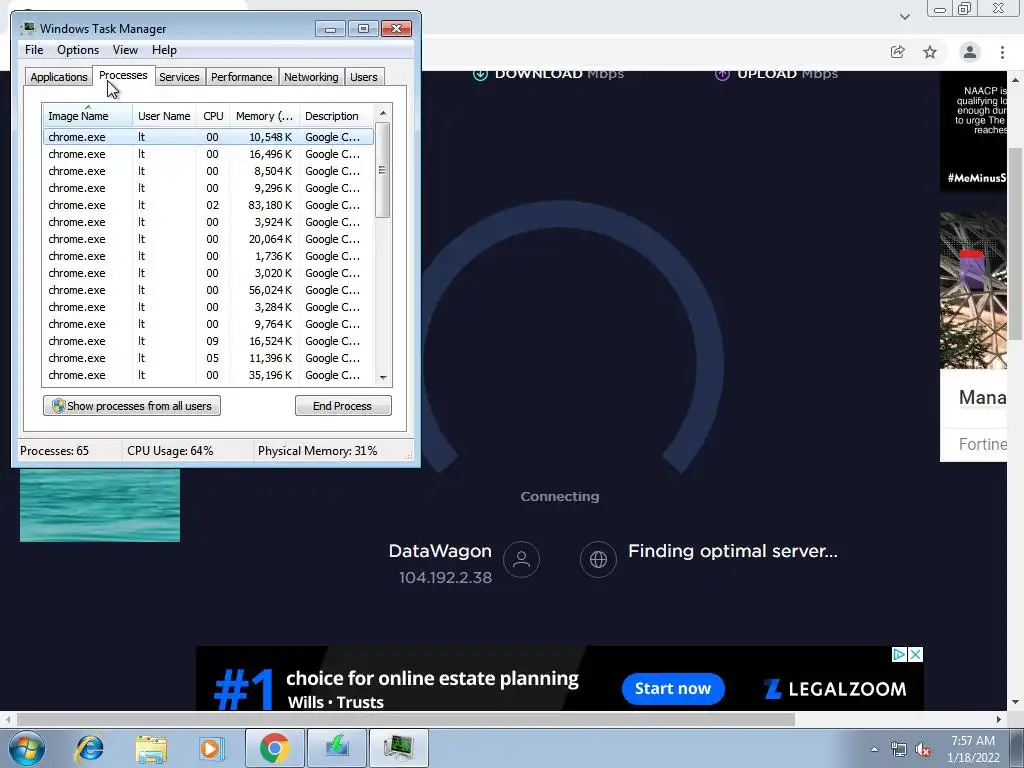The height and width of the screenshot is (768, 1024).
Task: Switch to Chrome via taskbar icon
Action: 274,748
